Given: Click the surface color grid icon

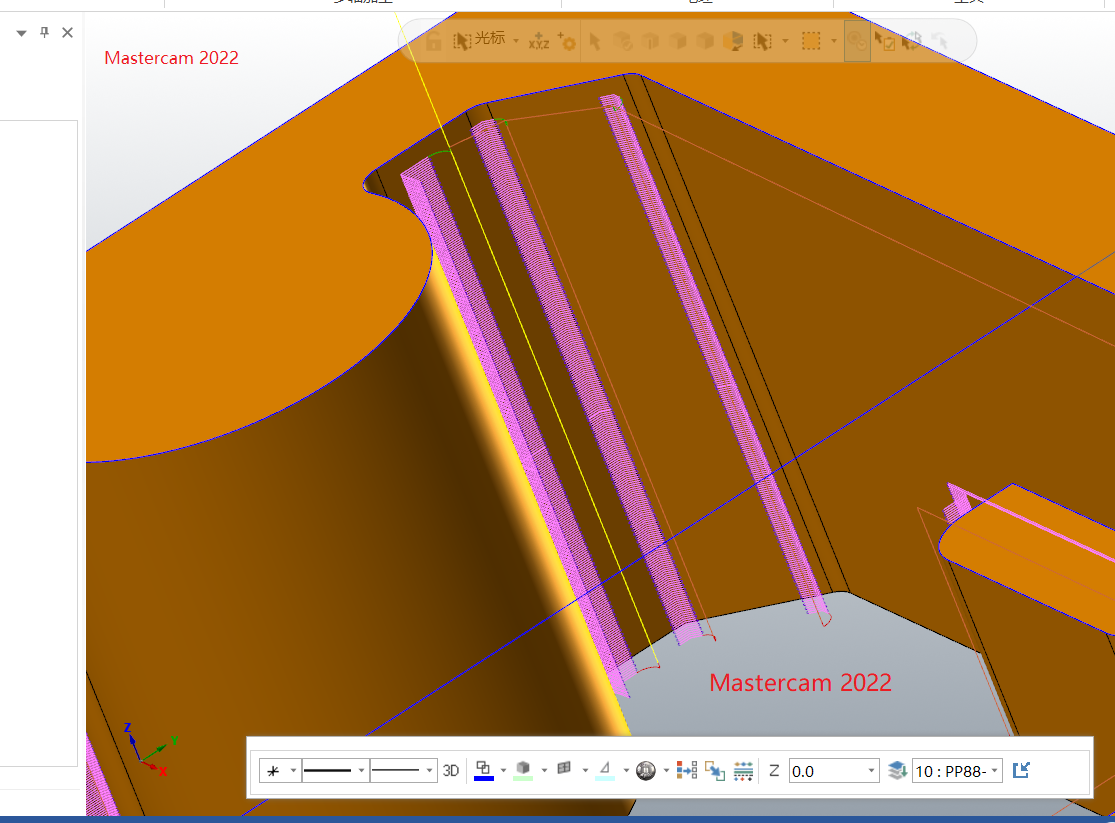Looking at the screenshot, I should point(564,768).
